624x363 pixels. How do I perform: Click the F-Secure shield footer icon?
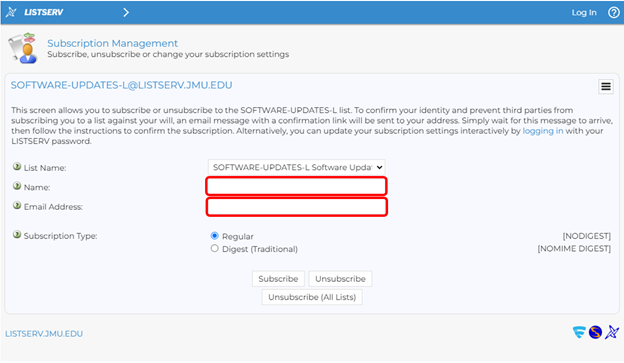pos(579,332)
